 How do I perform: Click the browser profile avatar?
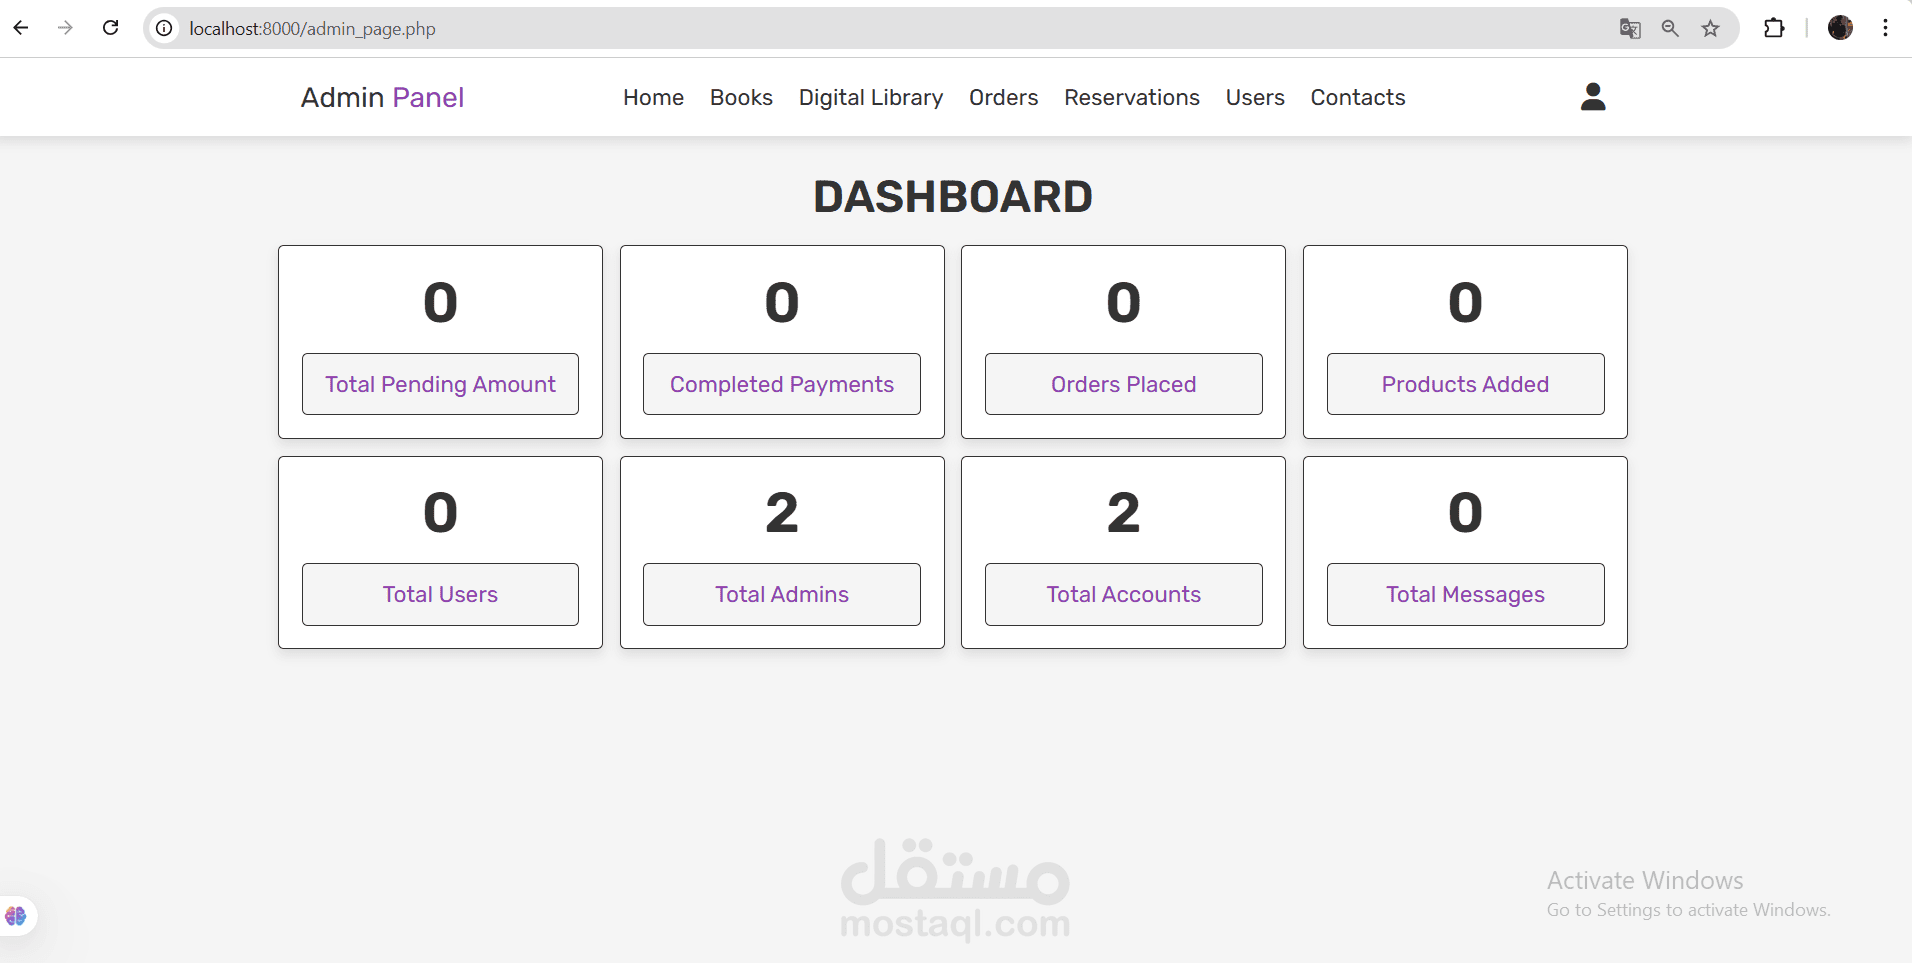click(1843, 28)
